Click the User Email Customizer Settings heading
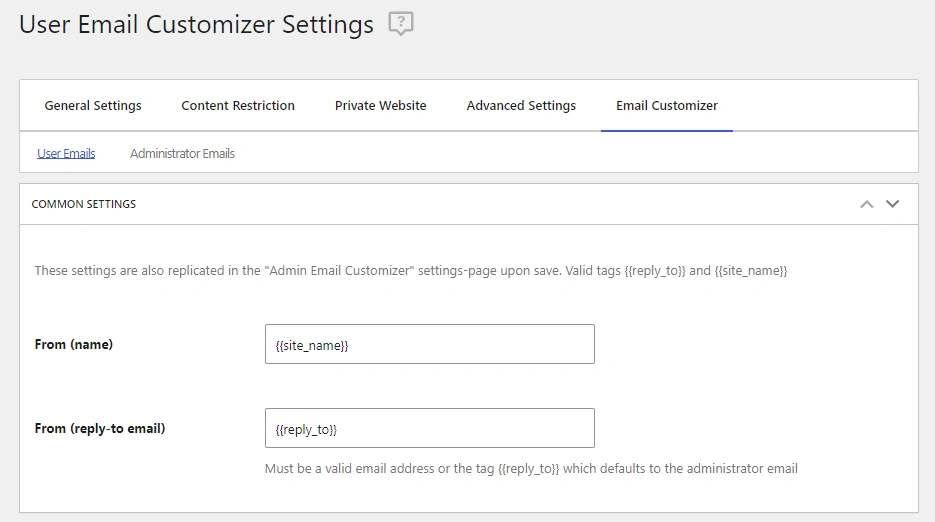 click(196, 24)
